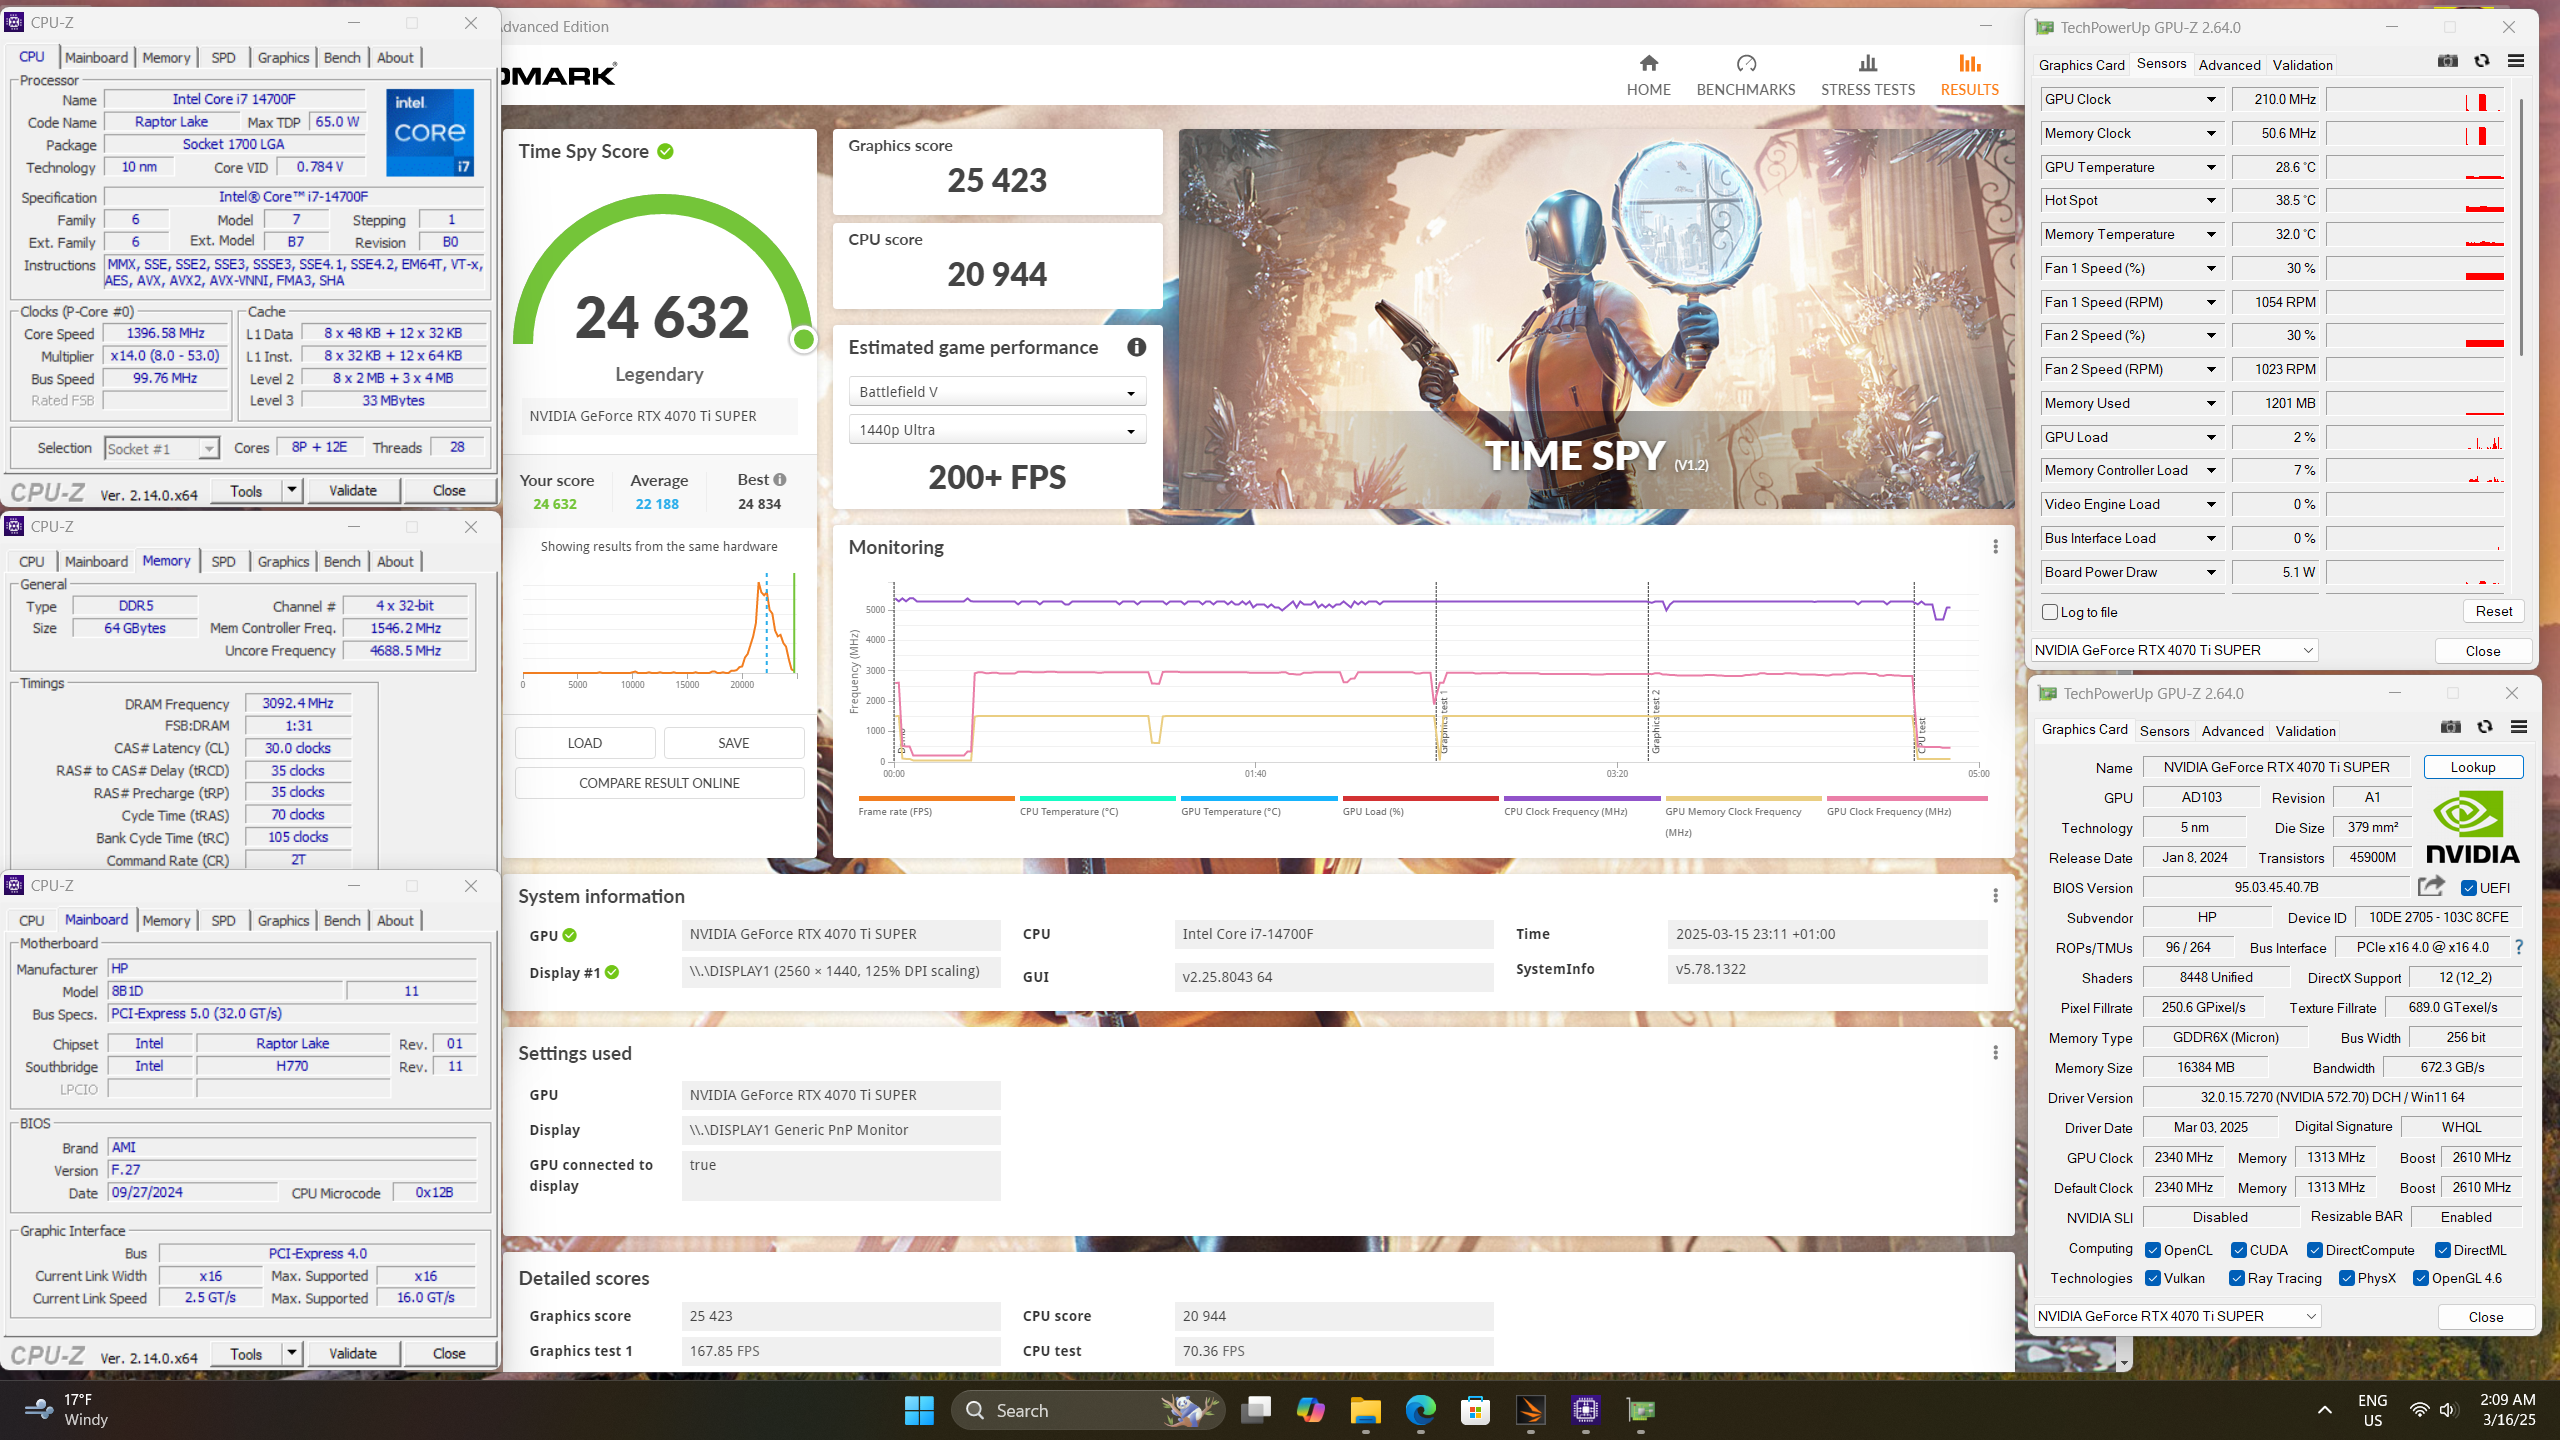Open Validation tab in GPU-Z Graphics Card window
This screenshot has width=2560, height=1440.
(2305, 731)
